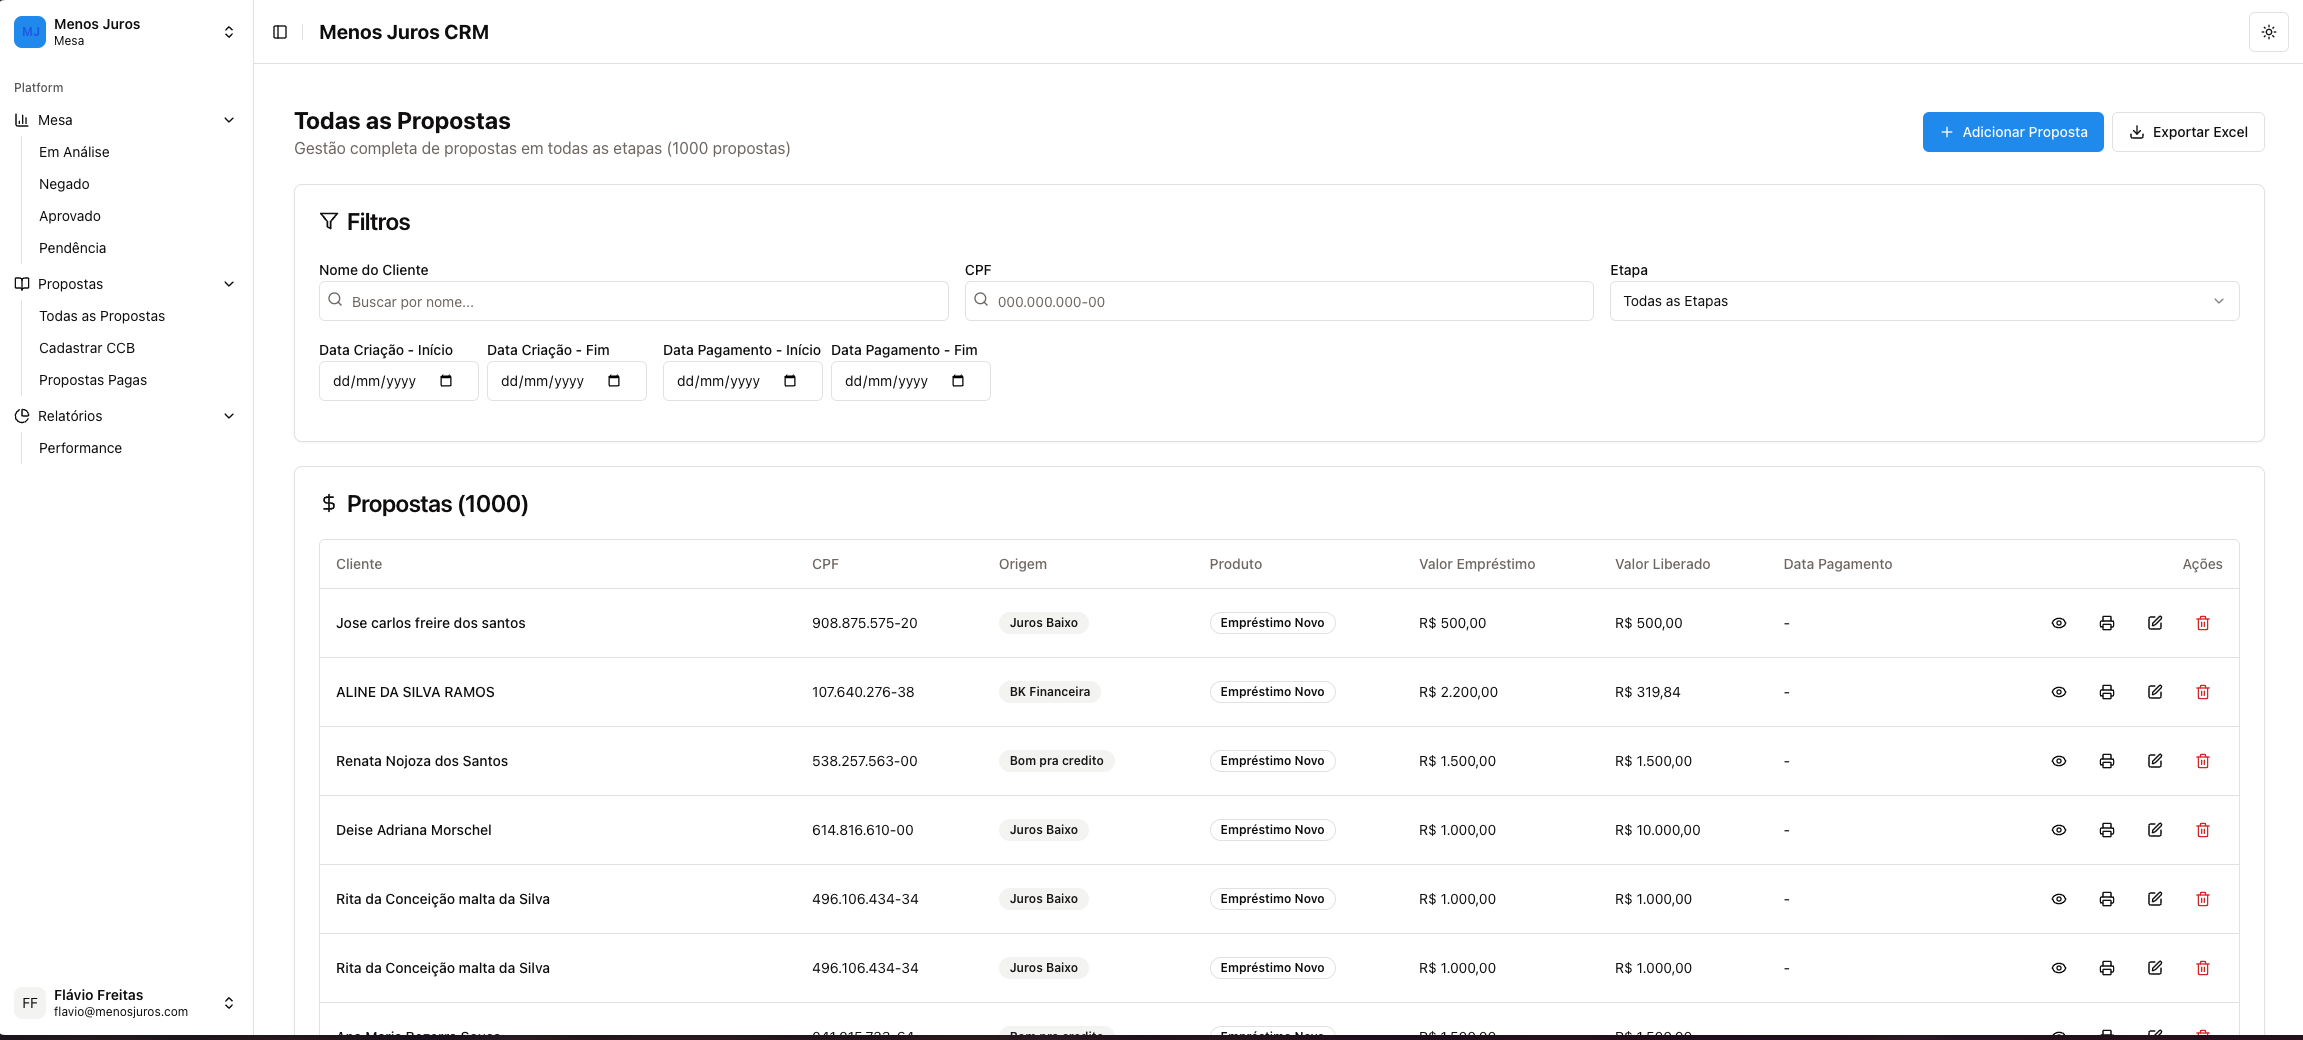Open calendar for Data Pagamento - Início
2303x1040 pixels.
click(790, 381)
